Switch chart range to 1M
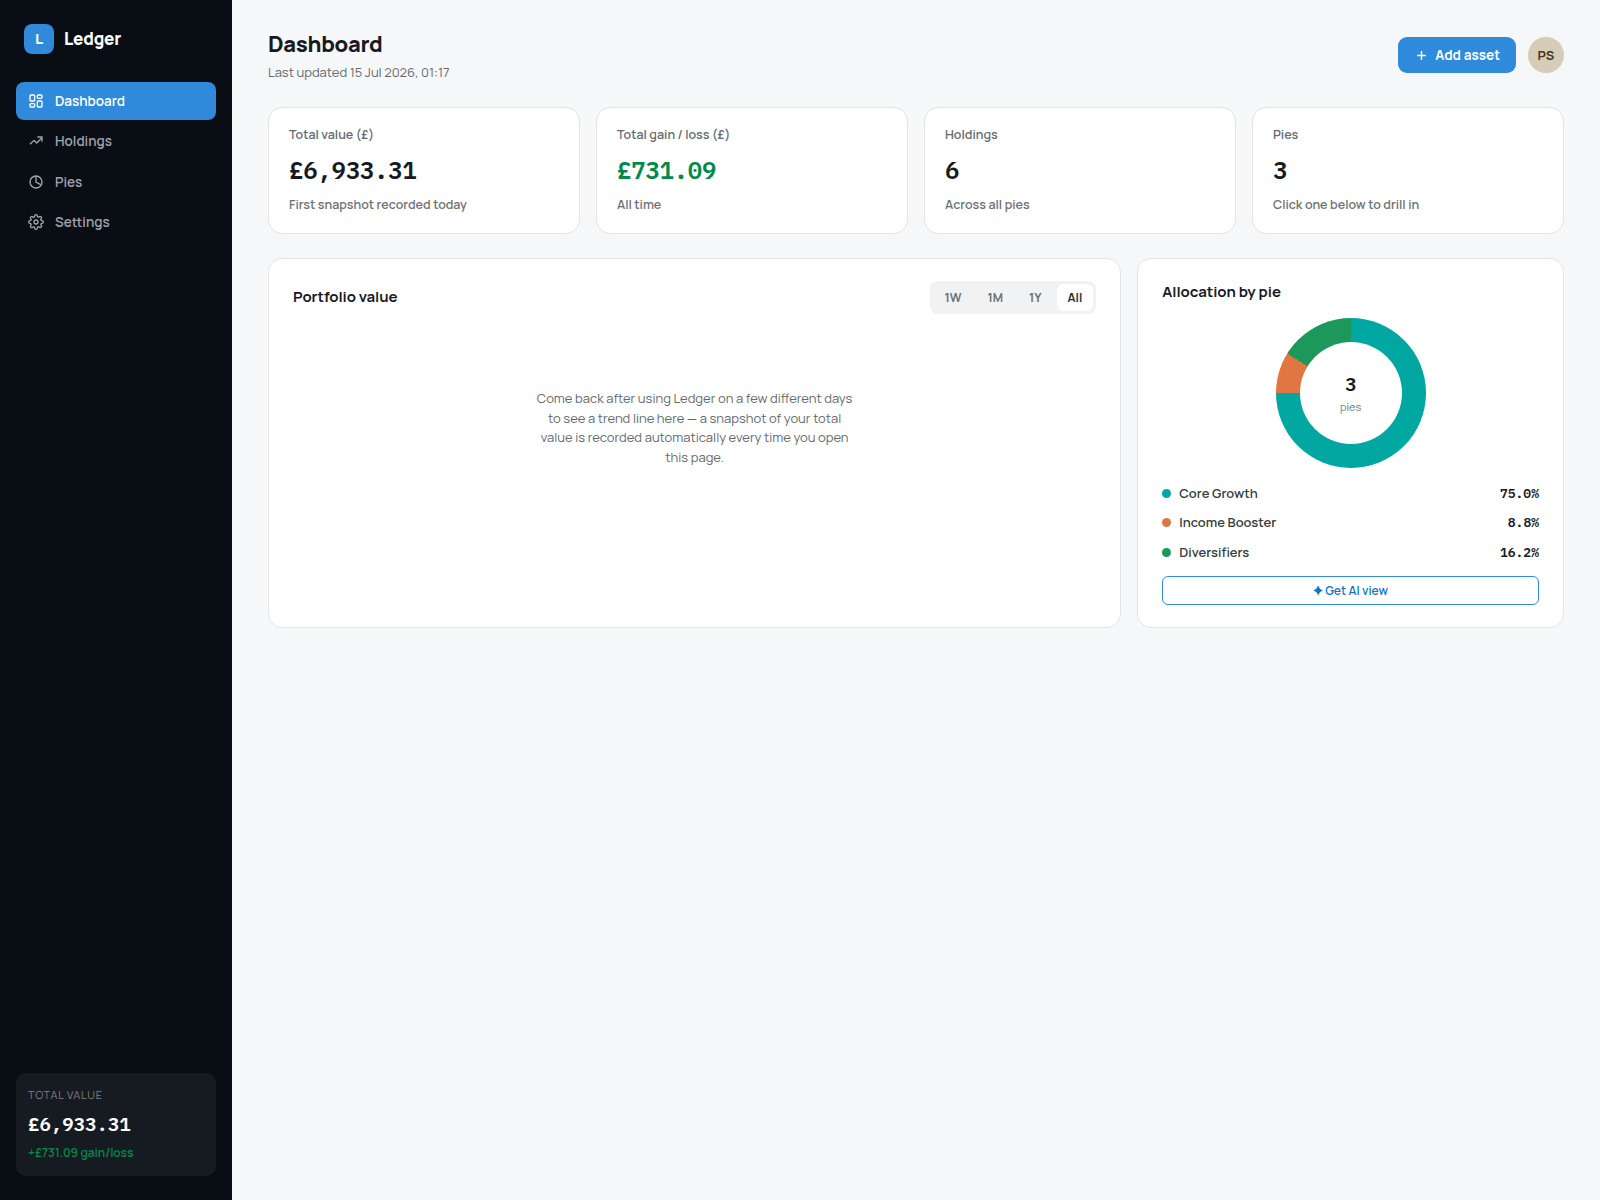Screen dimensions: 1600x1200 tap(995, 298)
